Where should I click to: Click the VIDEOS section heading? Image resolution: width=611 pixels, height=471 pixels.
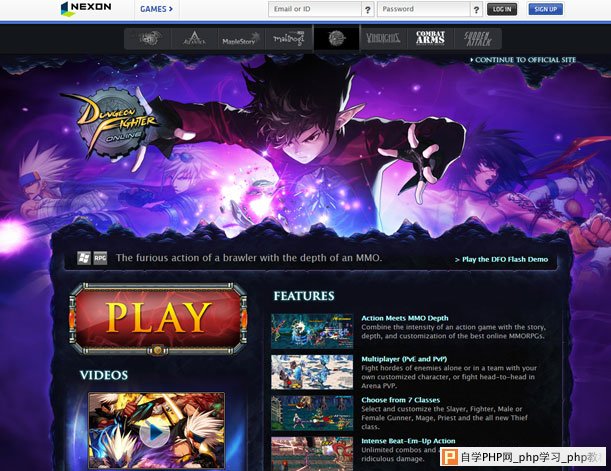pyautogui.click(x=104, y=375)
